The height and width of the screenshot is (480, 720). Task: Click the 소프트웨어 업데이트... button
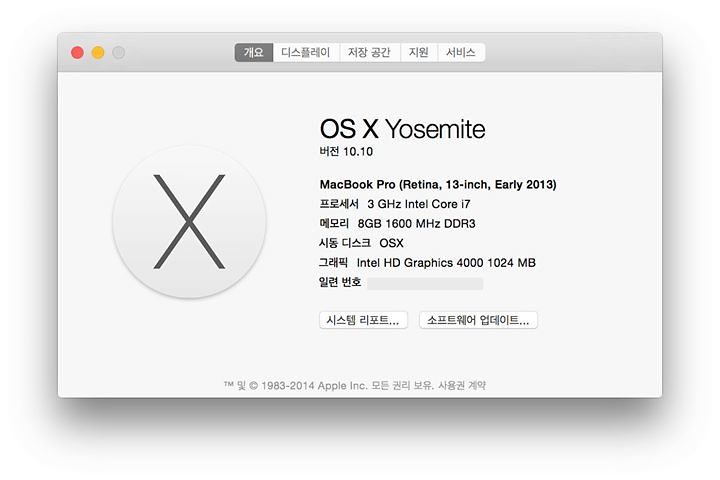point(478,320)
